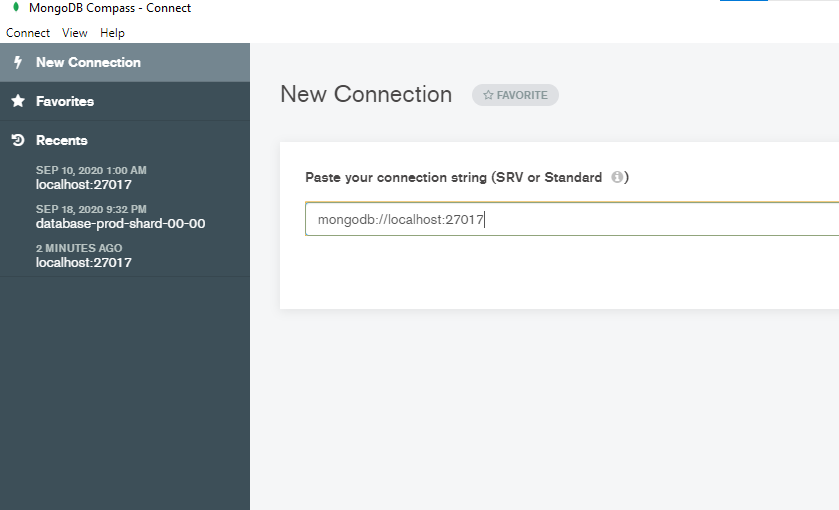This screenshot has height=510, width=839.
Task: Open the localhost:27017 connection from 2 minutes ago
Action: 83,256
